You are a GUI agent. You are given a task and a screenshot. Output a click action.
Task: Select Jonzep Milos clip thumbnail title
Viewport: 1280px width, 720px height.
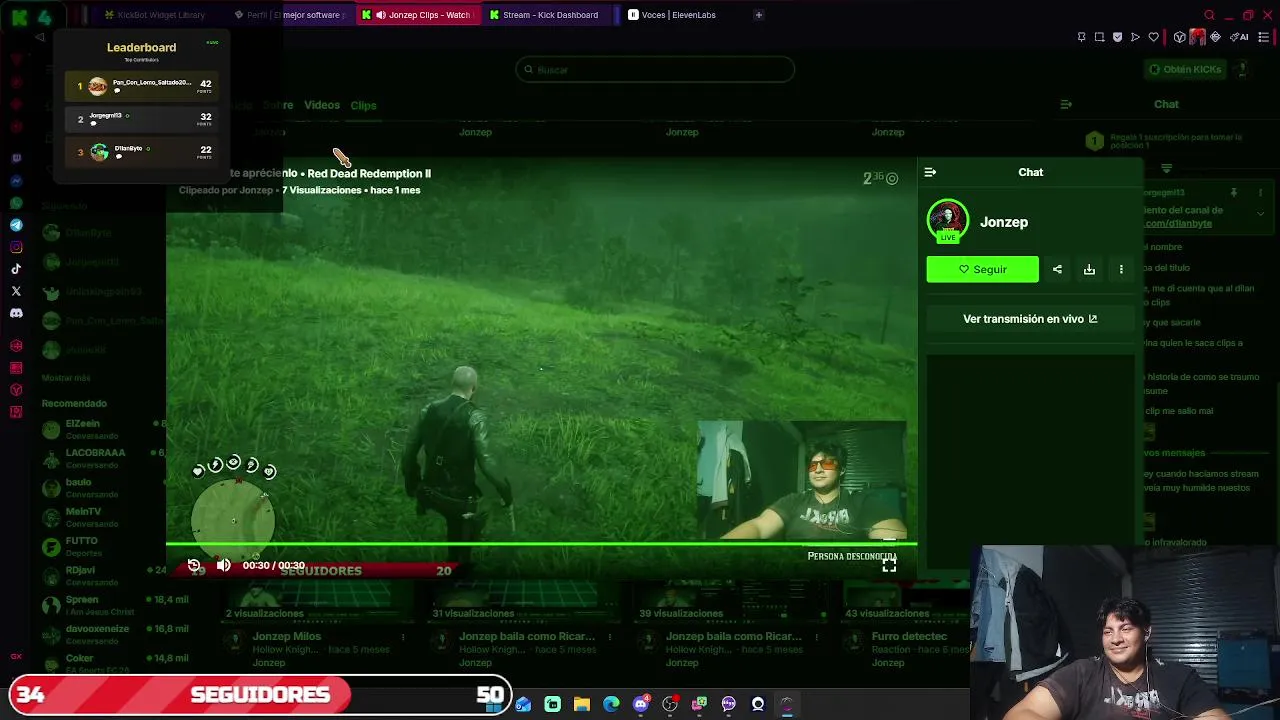[x=286, y=636]
